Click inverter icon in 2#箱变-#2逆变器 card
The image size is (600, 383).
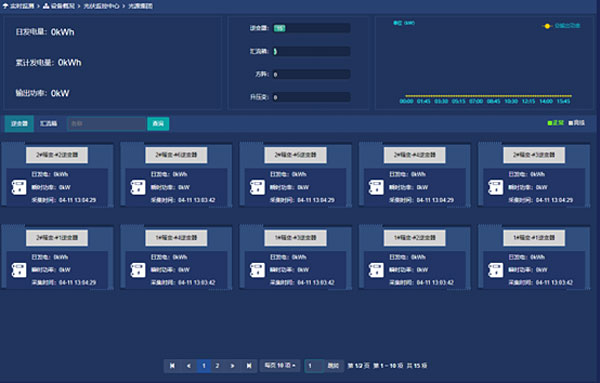(x=19, y=187)
